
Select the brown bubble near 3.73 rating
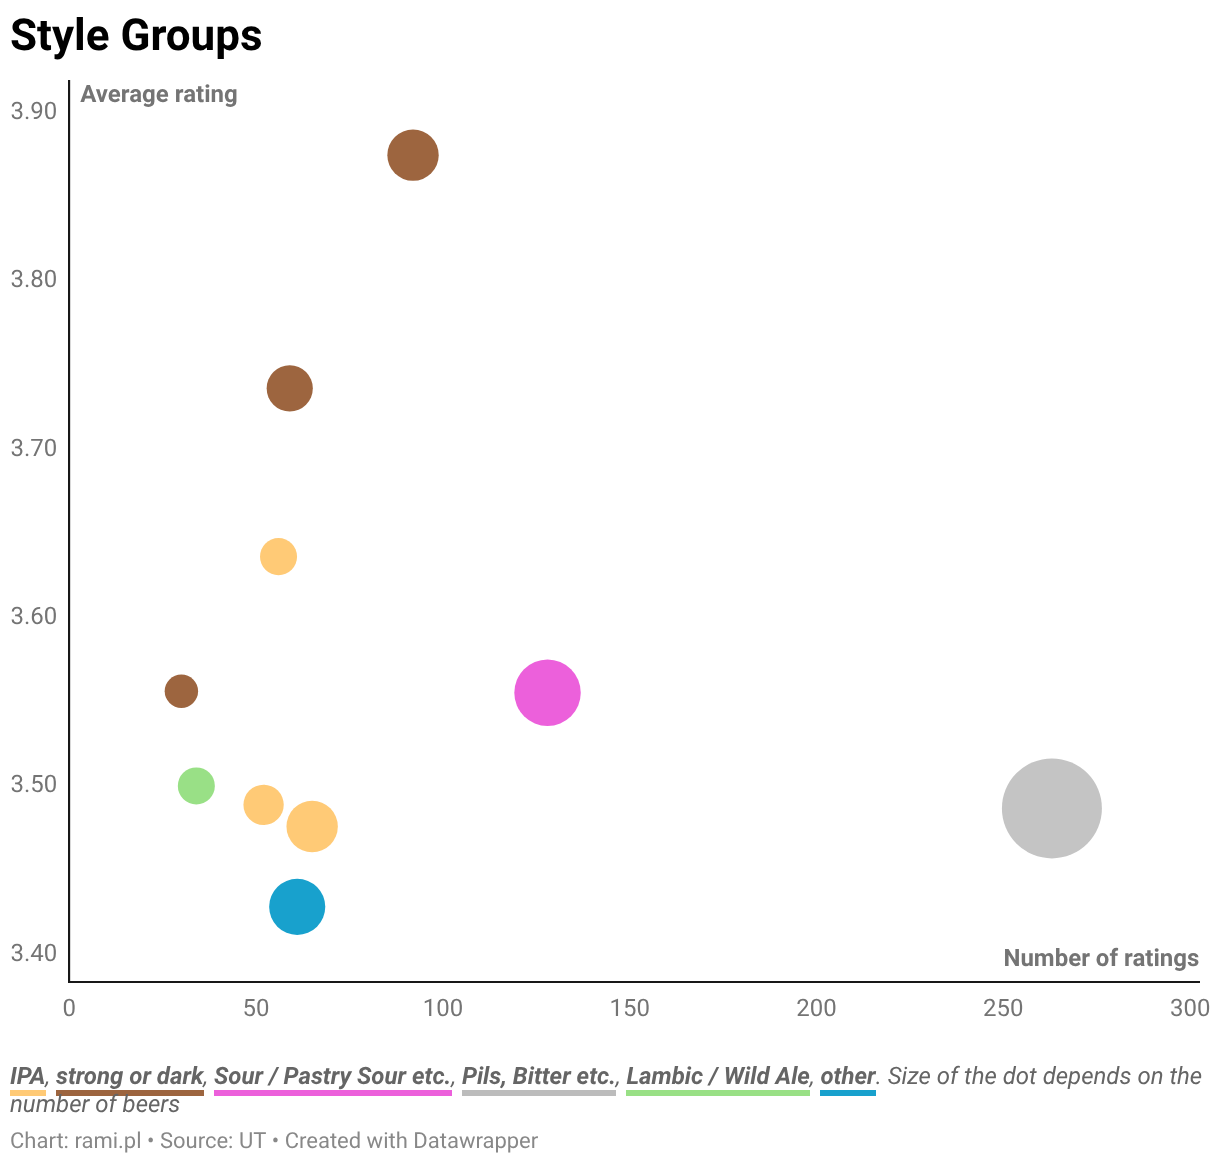(289, 388)
